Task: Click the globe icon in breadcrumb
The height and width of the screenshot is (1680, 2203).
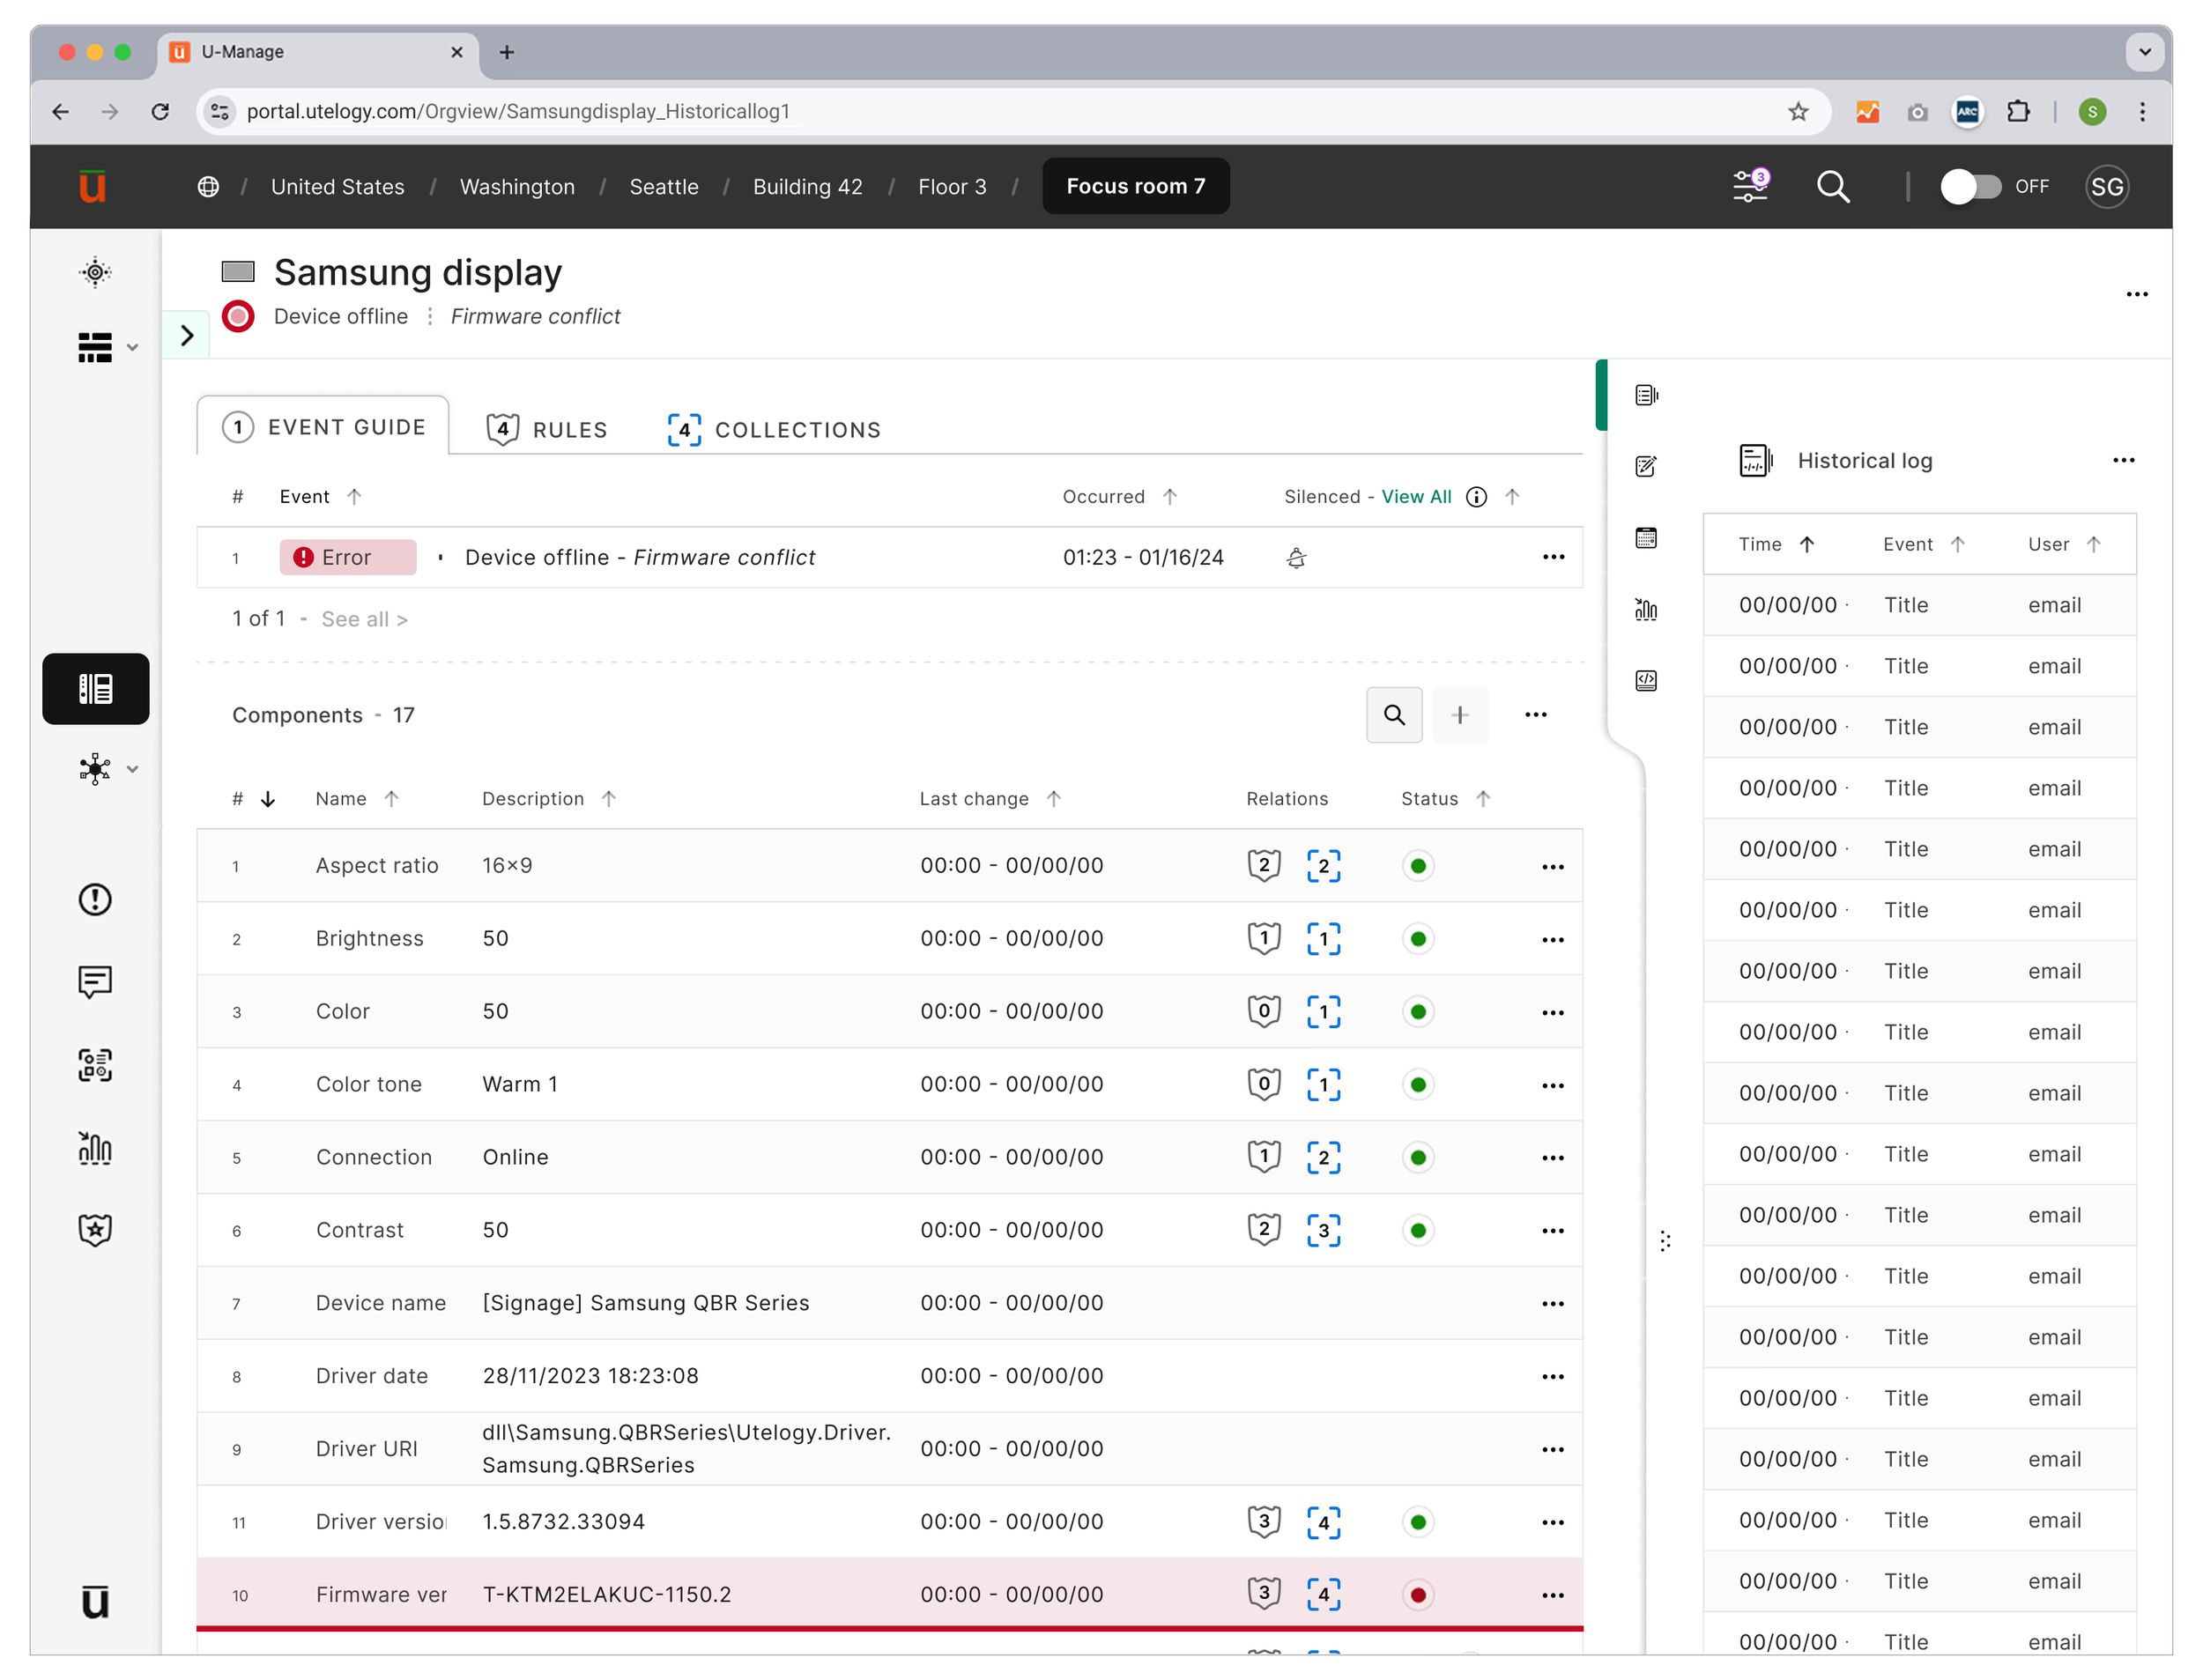Action: (208, 187)
